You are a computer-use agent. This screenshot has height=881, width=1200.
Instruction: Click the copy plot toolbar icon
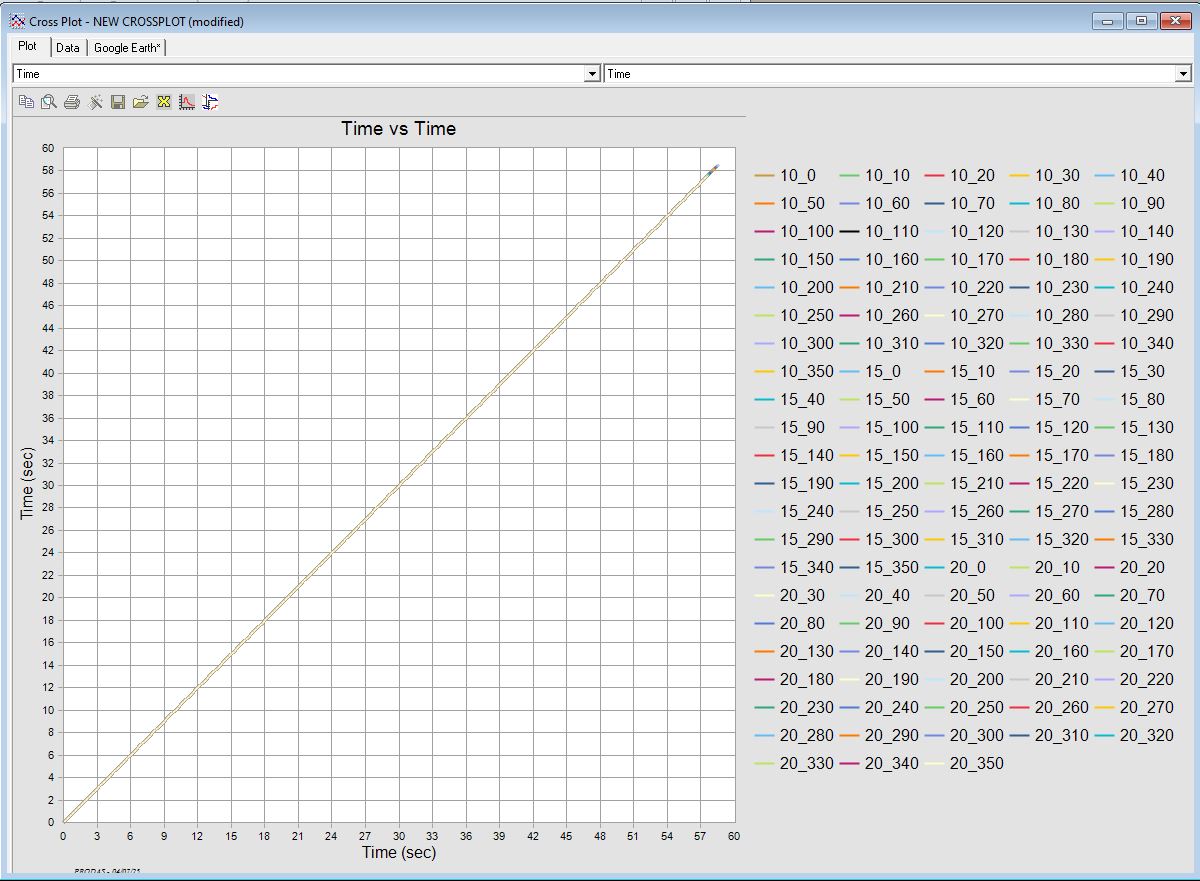click(27, 102)
